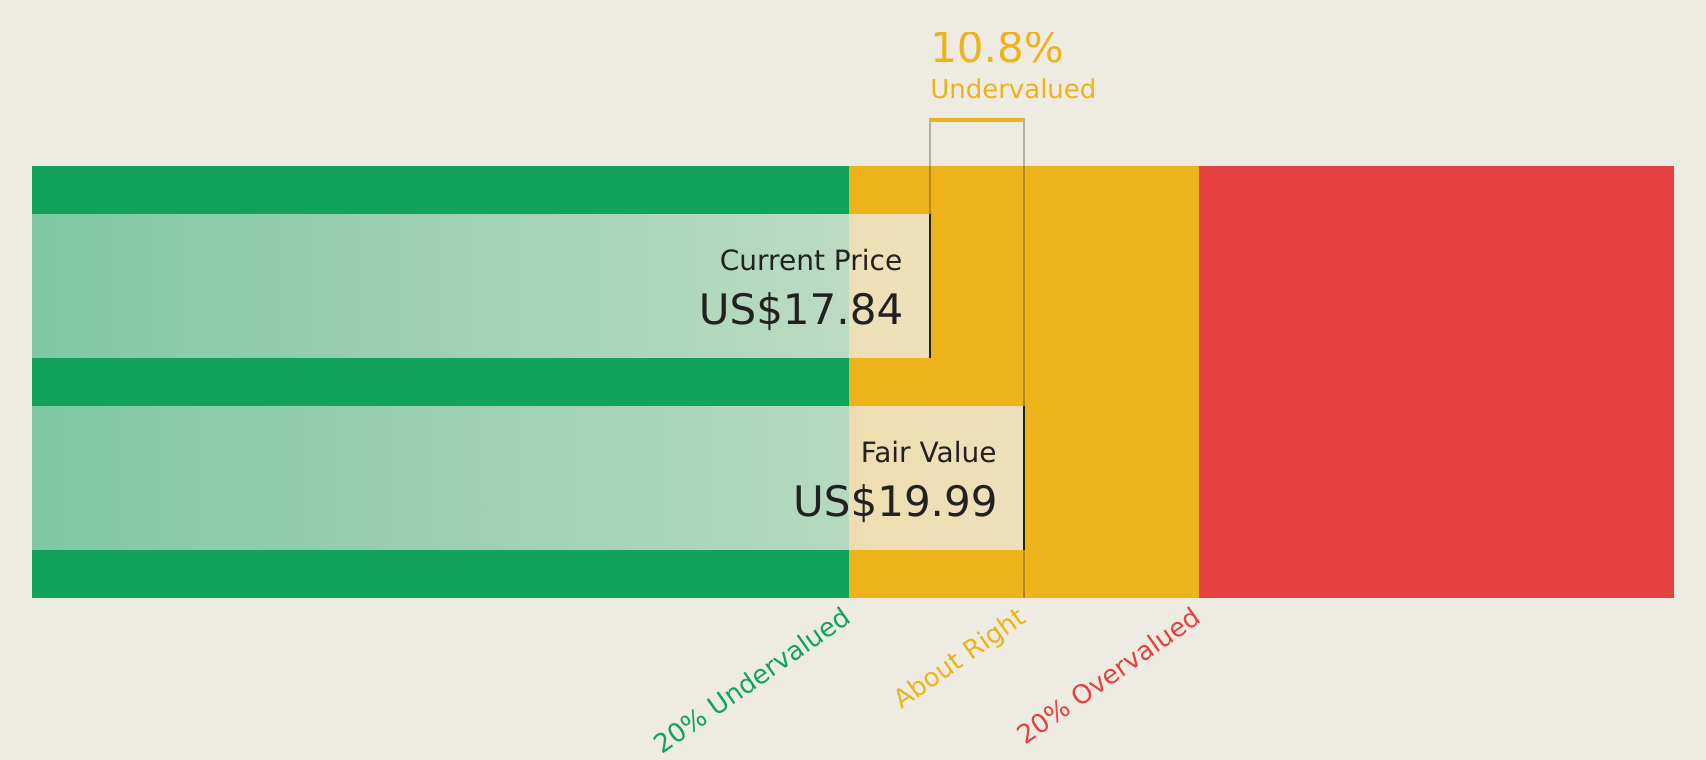Click the orange zone right of Fair Value
The height and width of the screenshot is (760, 1706).
click(1112, 478)
